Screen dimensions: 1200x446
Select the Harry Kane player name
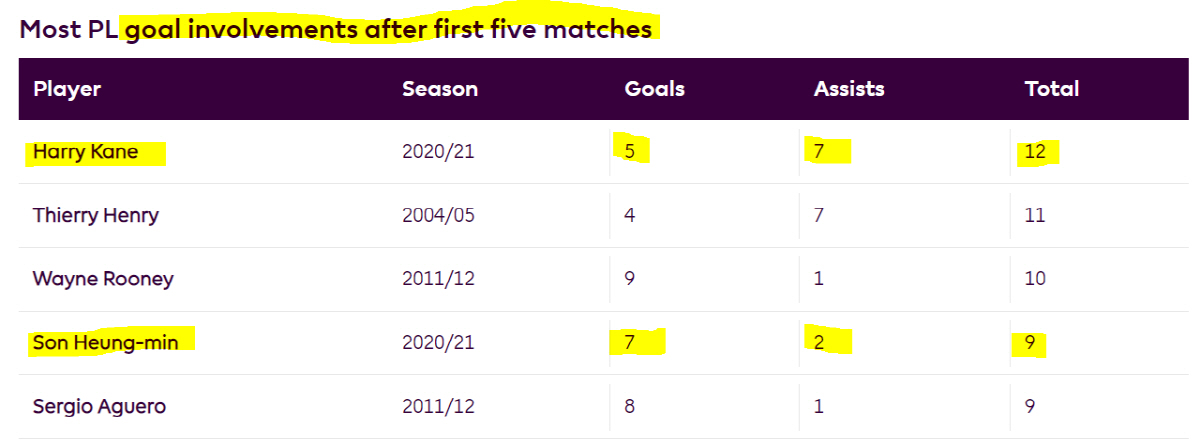coord(85,152)
